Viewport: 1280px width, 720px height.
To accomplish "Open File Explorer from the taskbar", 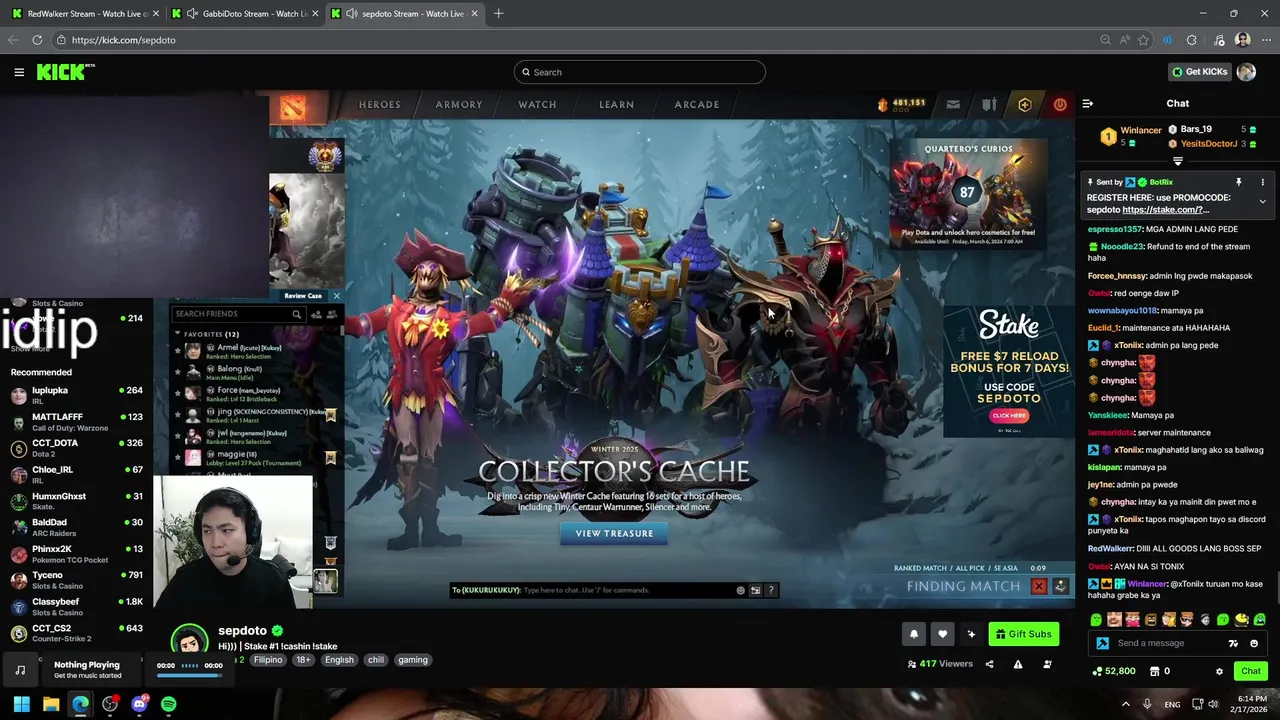I will point(51,704).
